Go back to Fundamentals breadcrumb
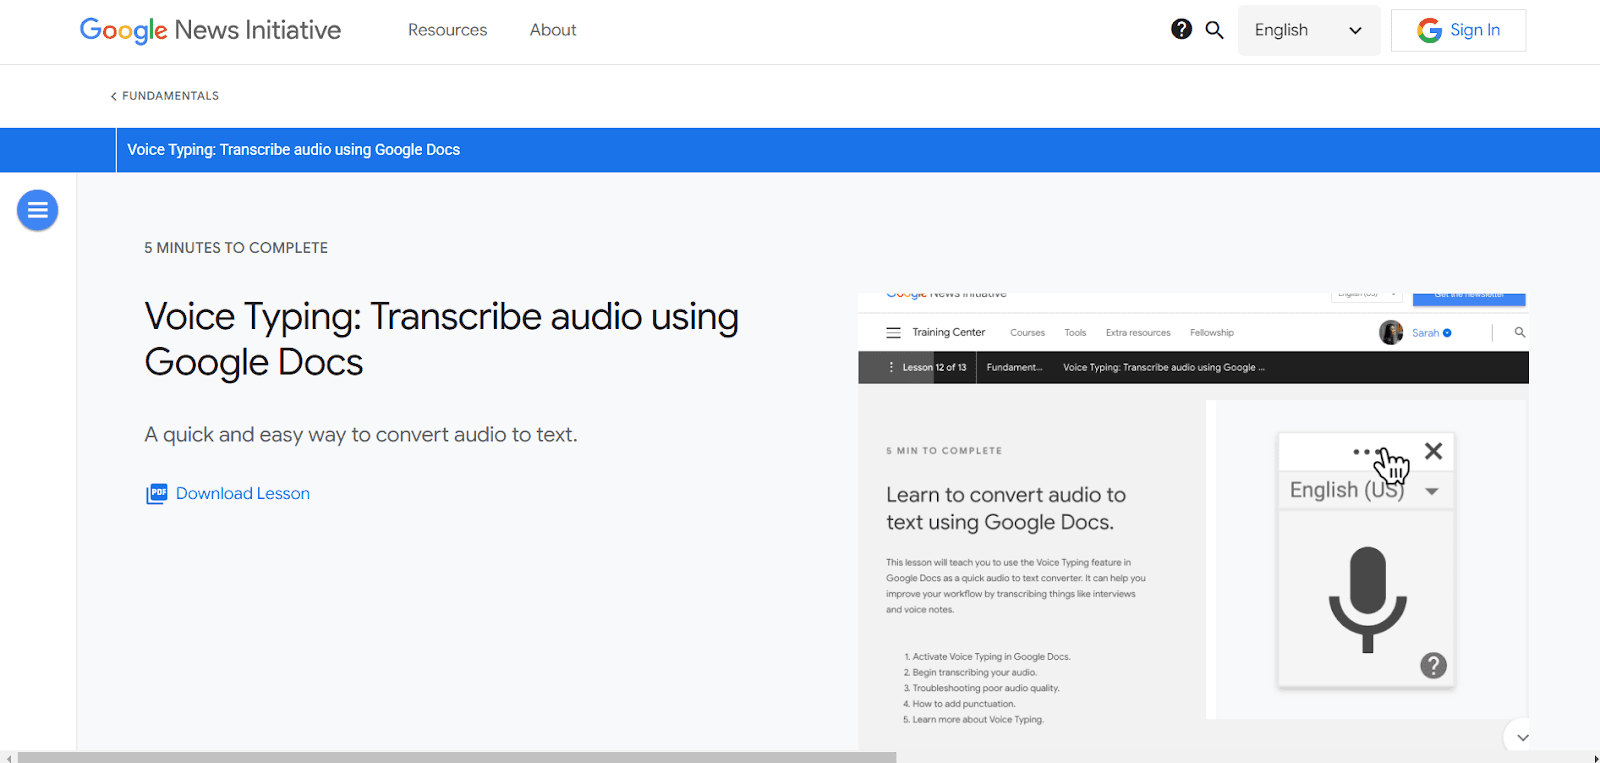Screen dimensions: 1600x763 (164, 96)
